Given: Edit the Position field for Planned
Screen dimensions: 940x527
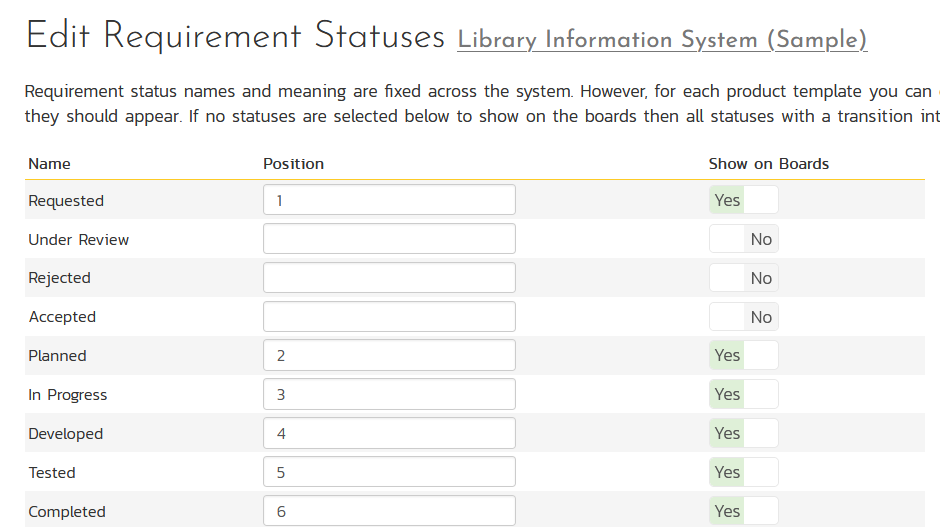Looking at the screenshot, I should point(389,355).
